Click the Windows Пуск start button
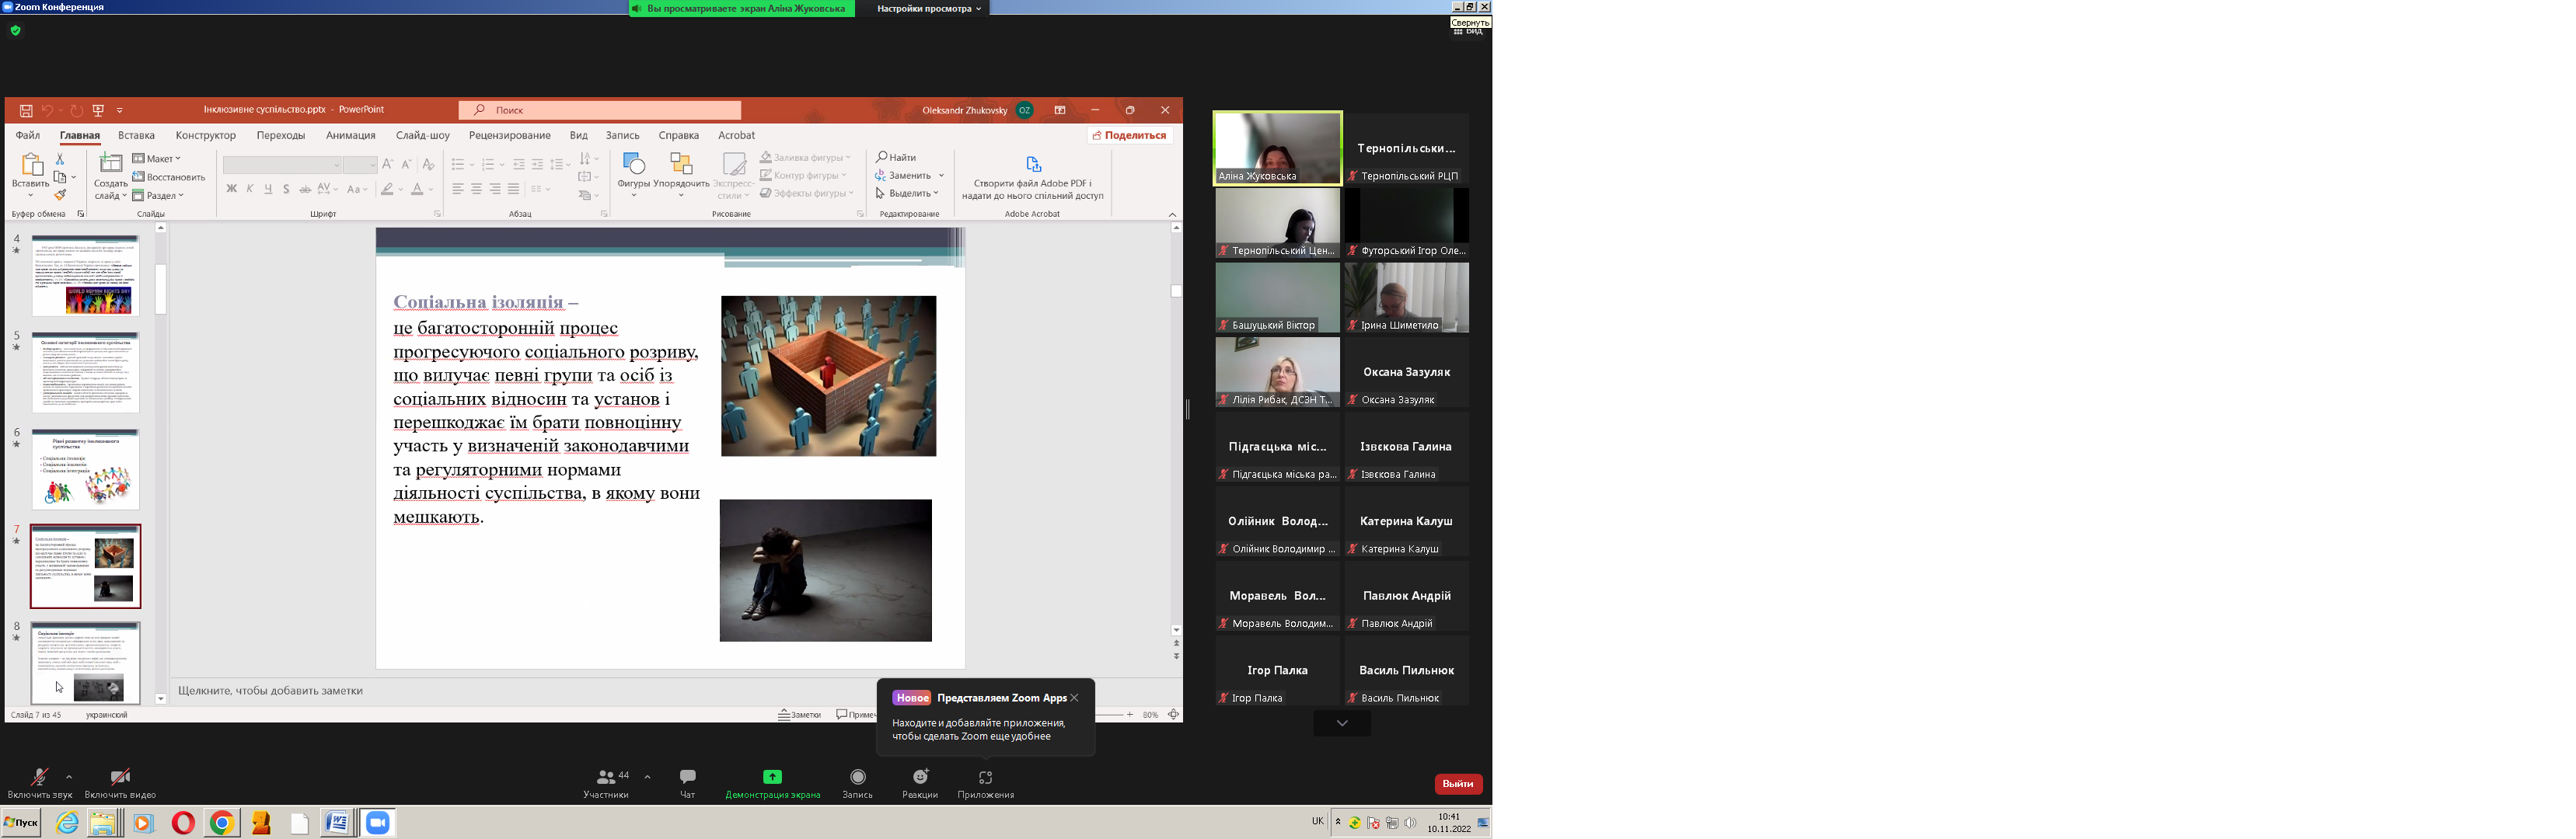This screenshot has width=2576, height=839. click(x=21, y=822)
